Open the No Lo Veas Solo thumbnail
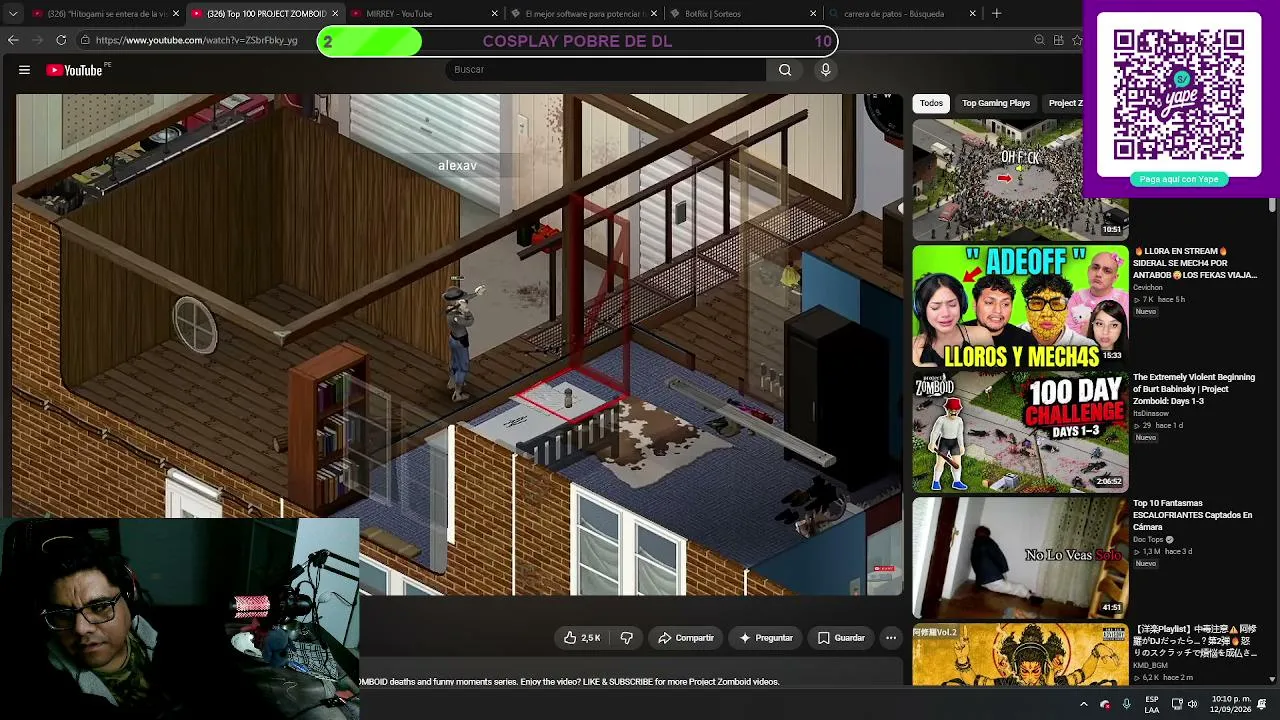1280x720 pixels. point(1020,558)
